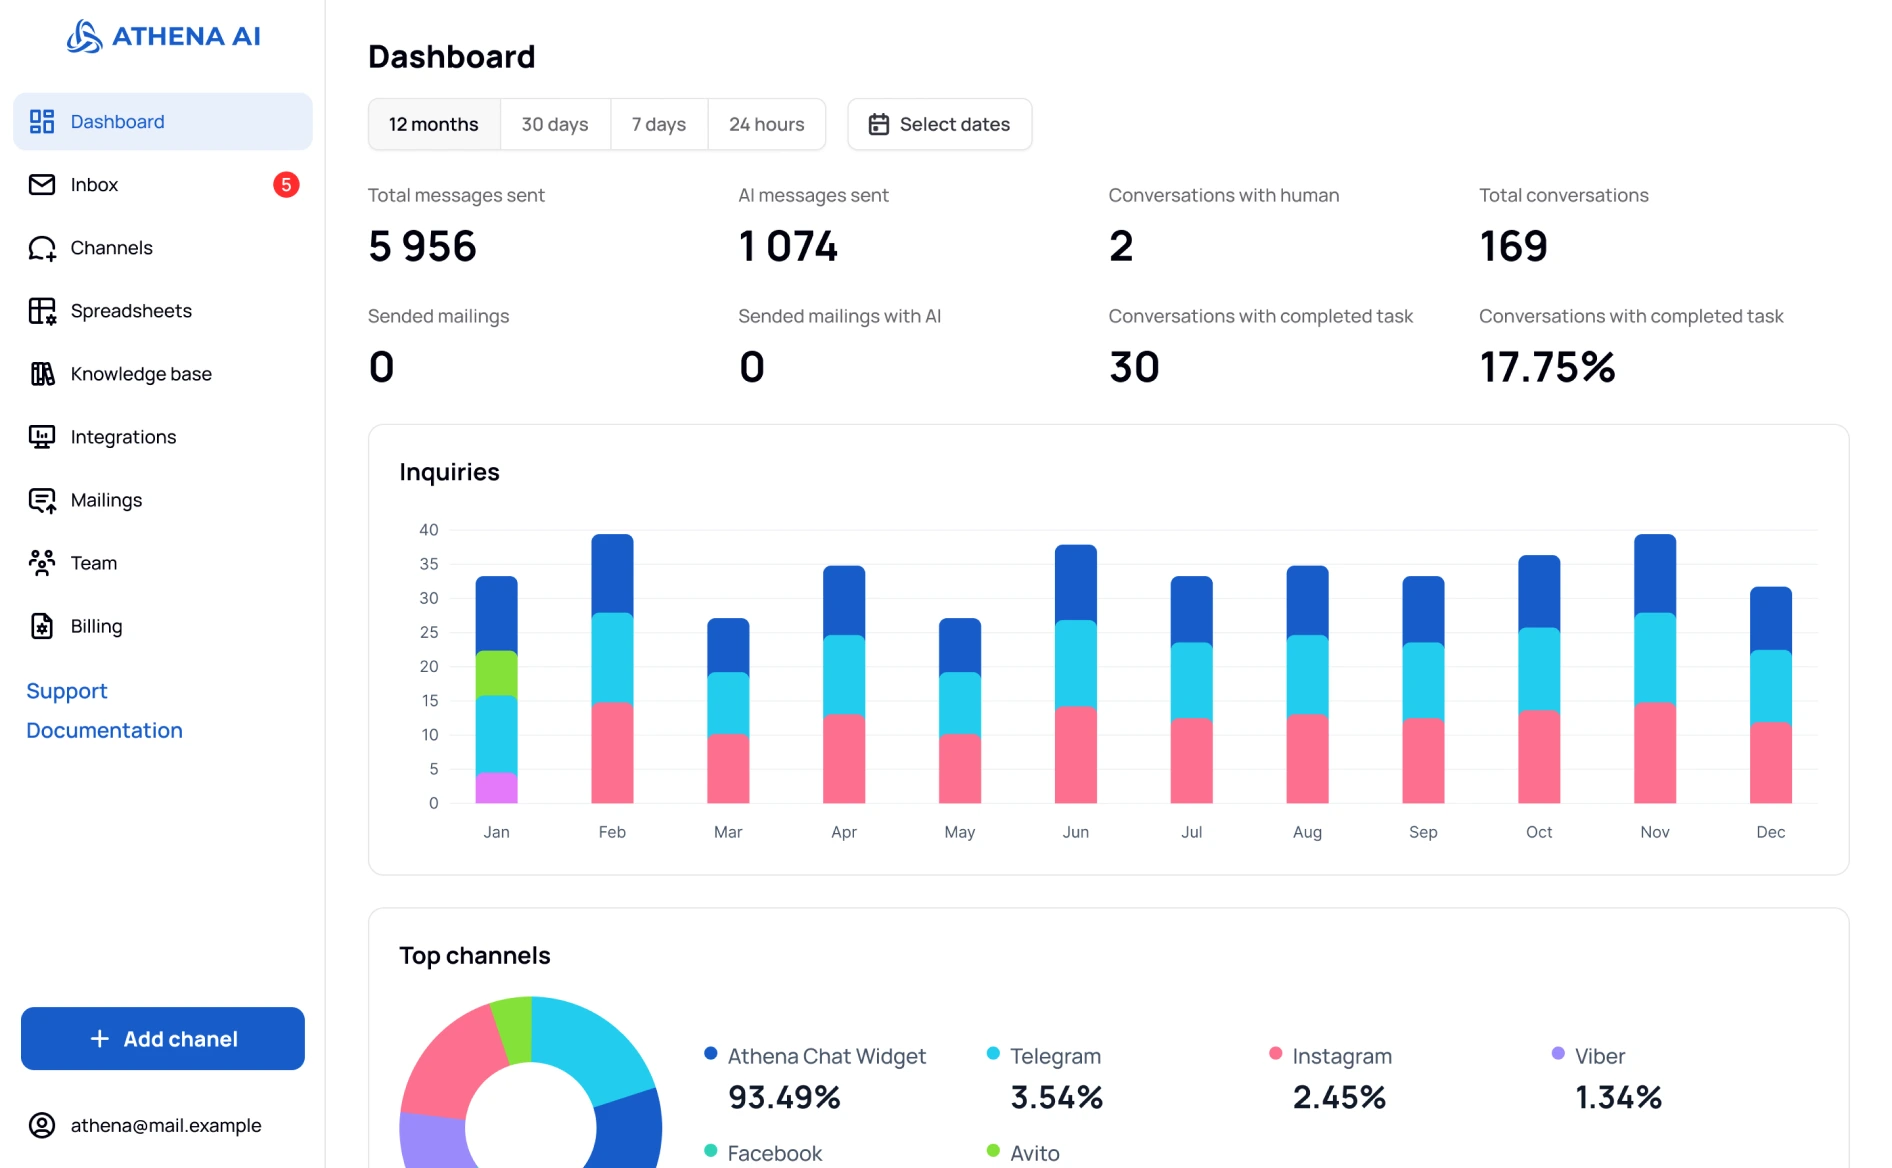Click the Channels chat bubble icon

42,248
